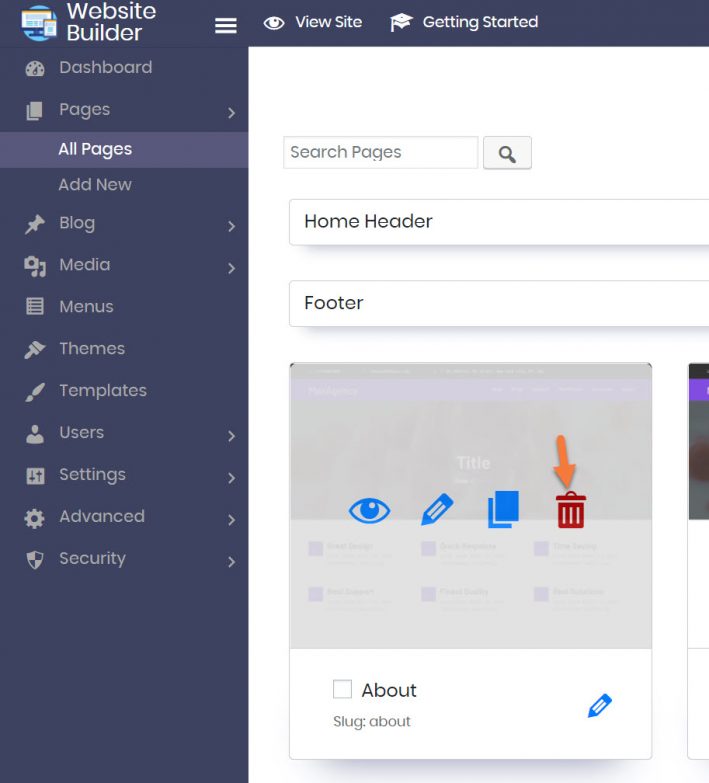Open the Home Header row
The width and height of the screenshot is (709, 783).
(x=499, y=222)
